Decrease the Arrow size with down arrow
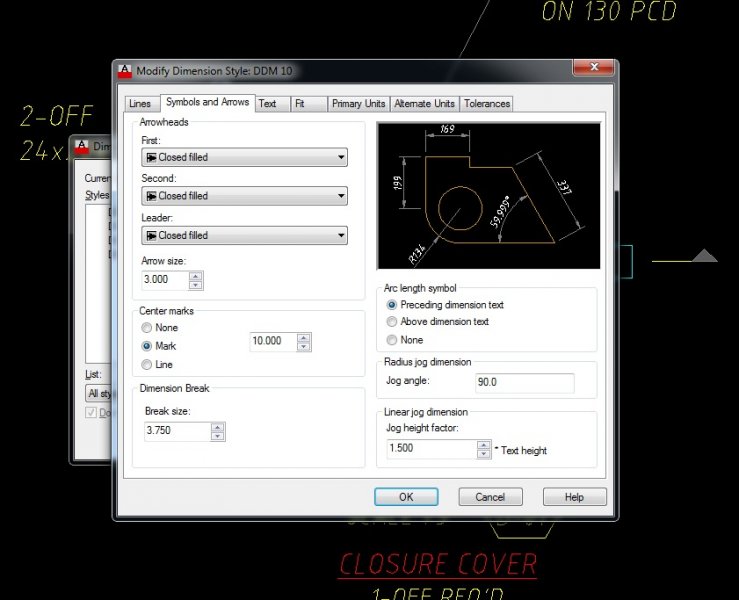This screenshot has width=739, height=600. click(x=196, y=285)
